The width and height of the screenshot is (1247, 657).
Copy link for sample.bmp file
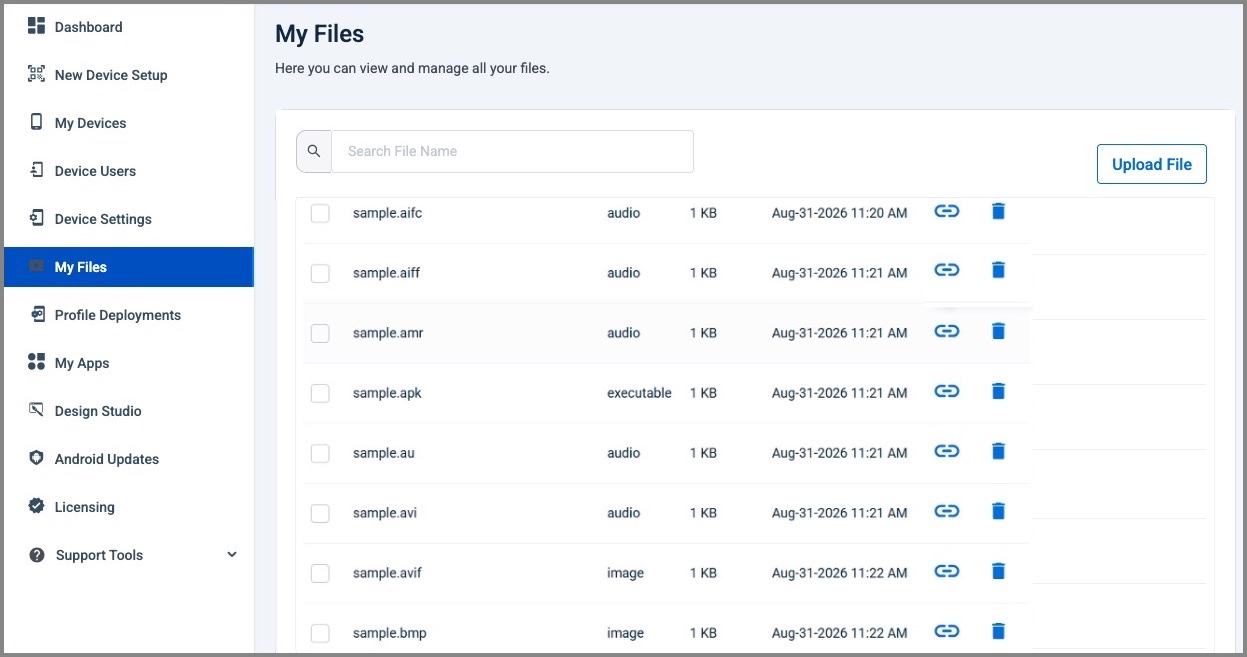click(946, 631)
